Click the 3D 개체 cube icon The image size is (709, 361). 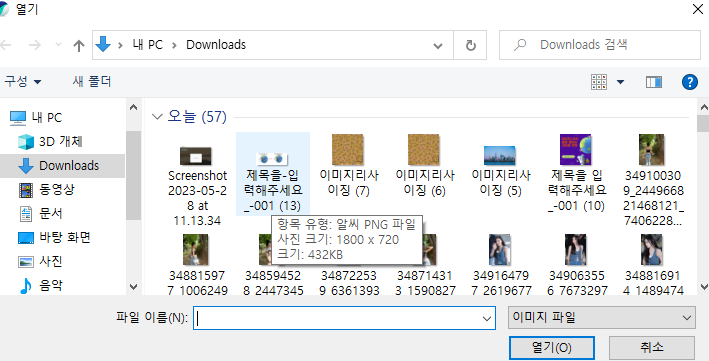pos(26,142)
